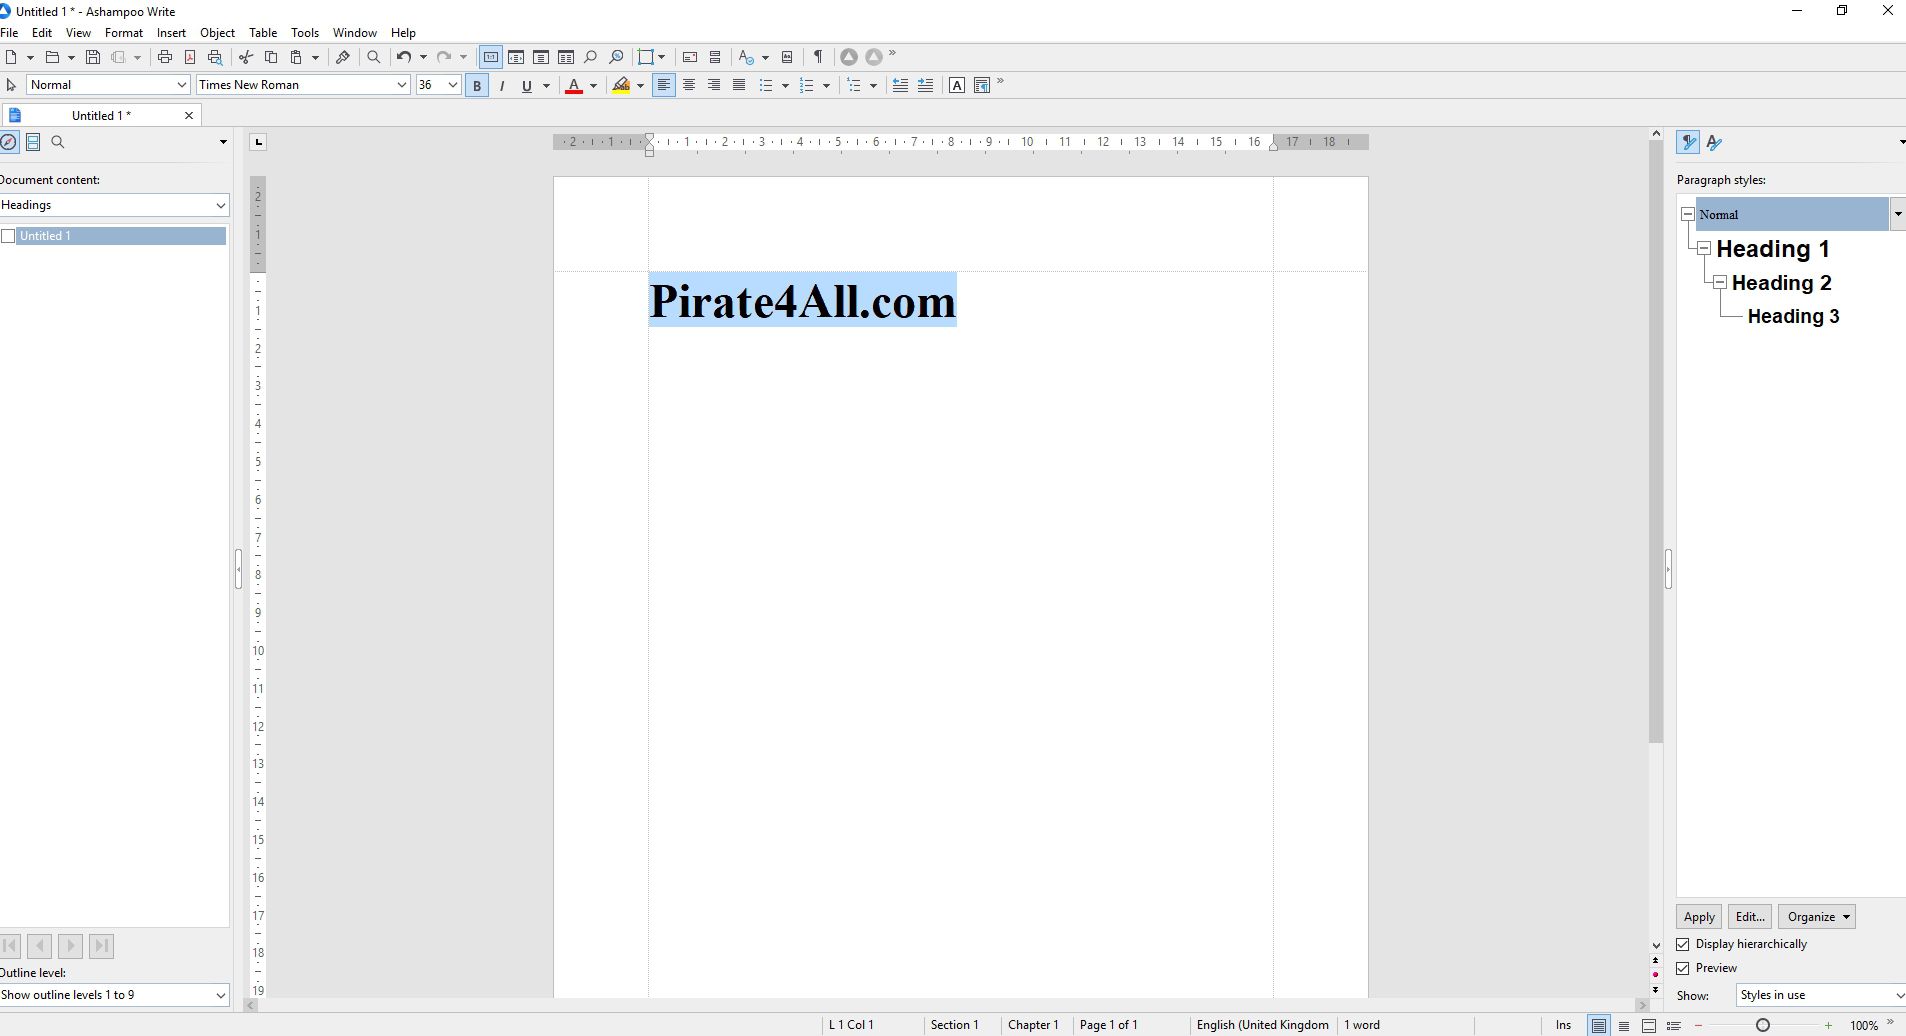Click the Save document icon
The image size is (1906, 1036).
[x=93, y=57]
